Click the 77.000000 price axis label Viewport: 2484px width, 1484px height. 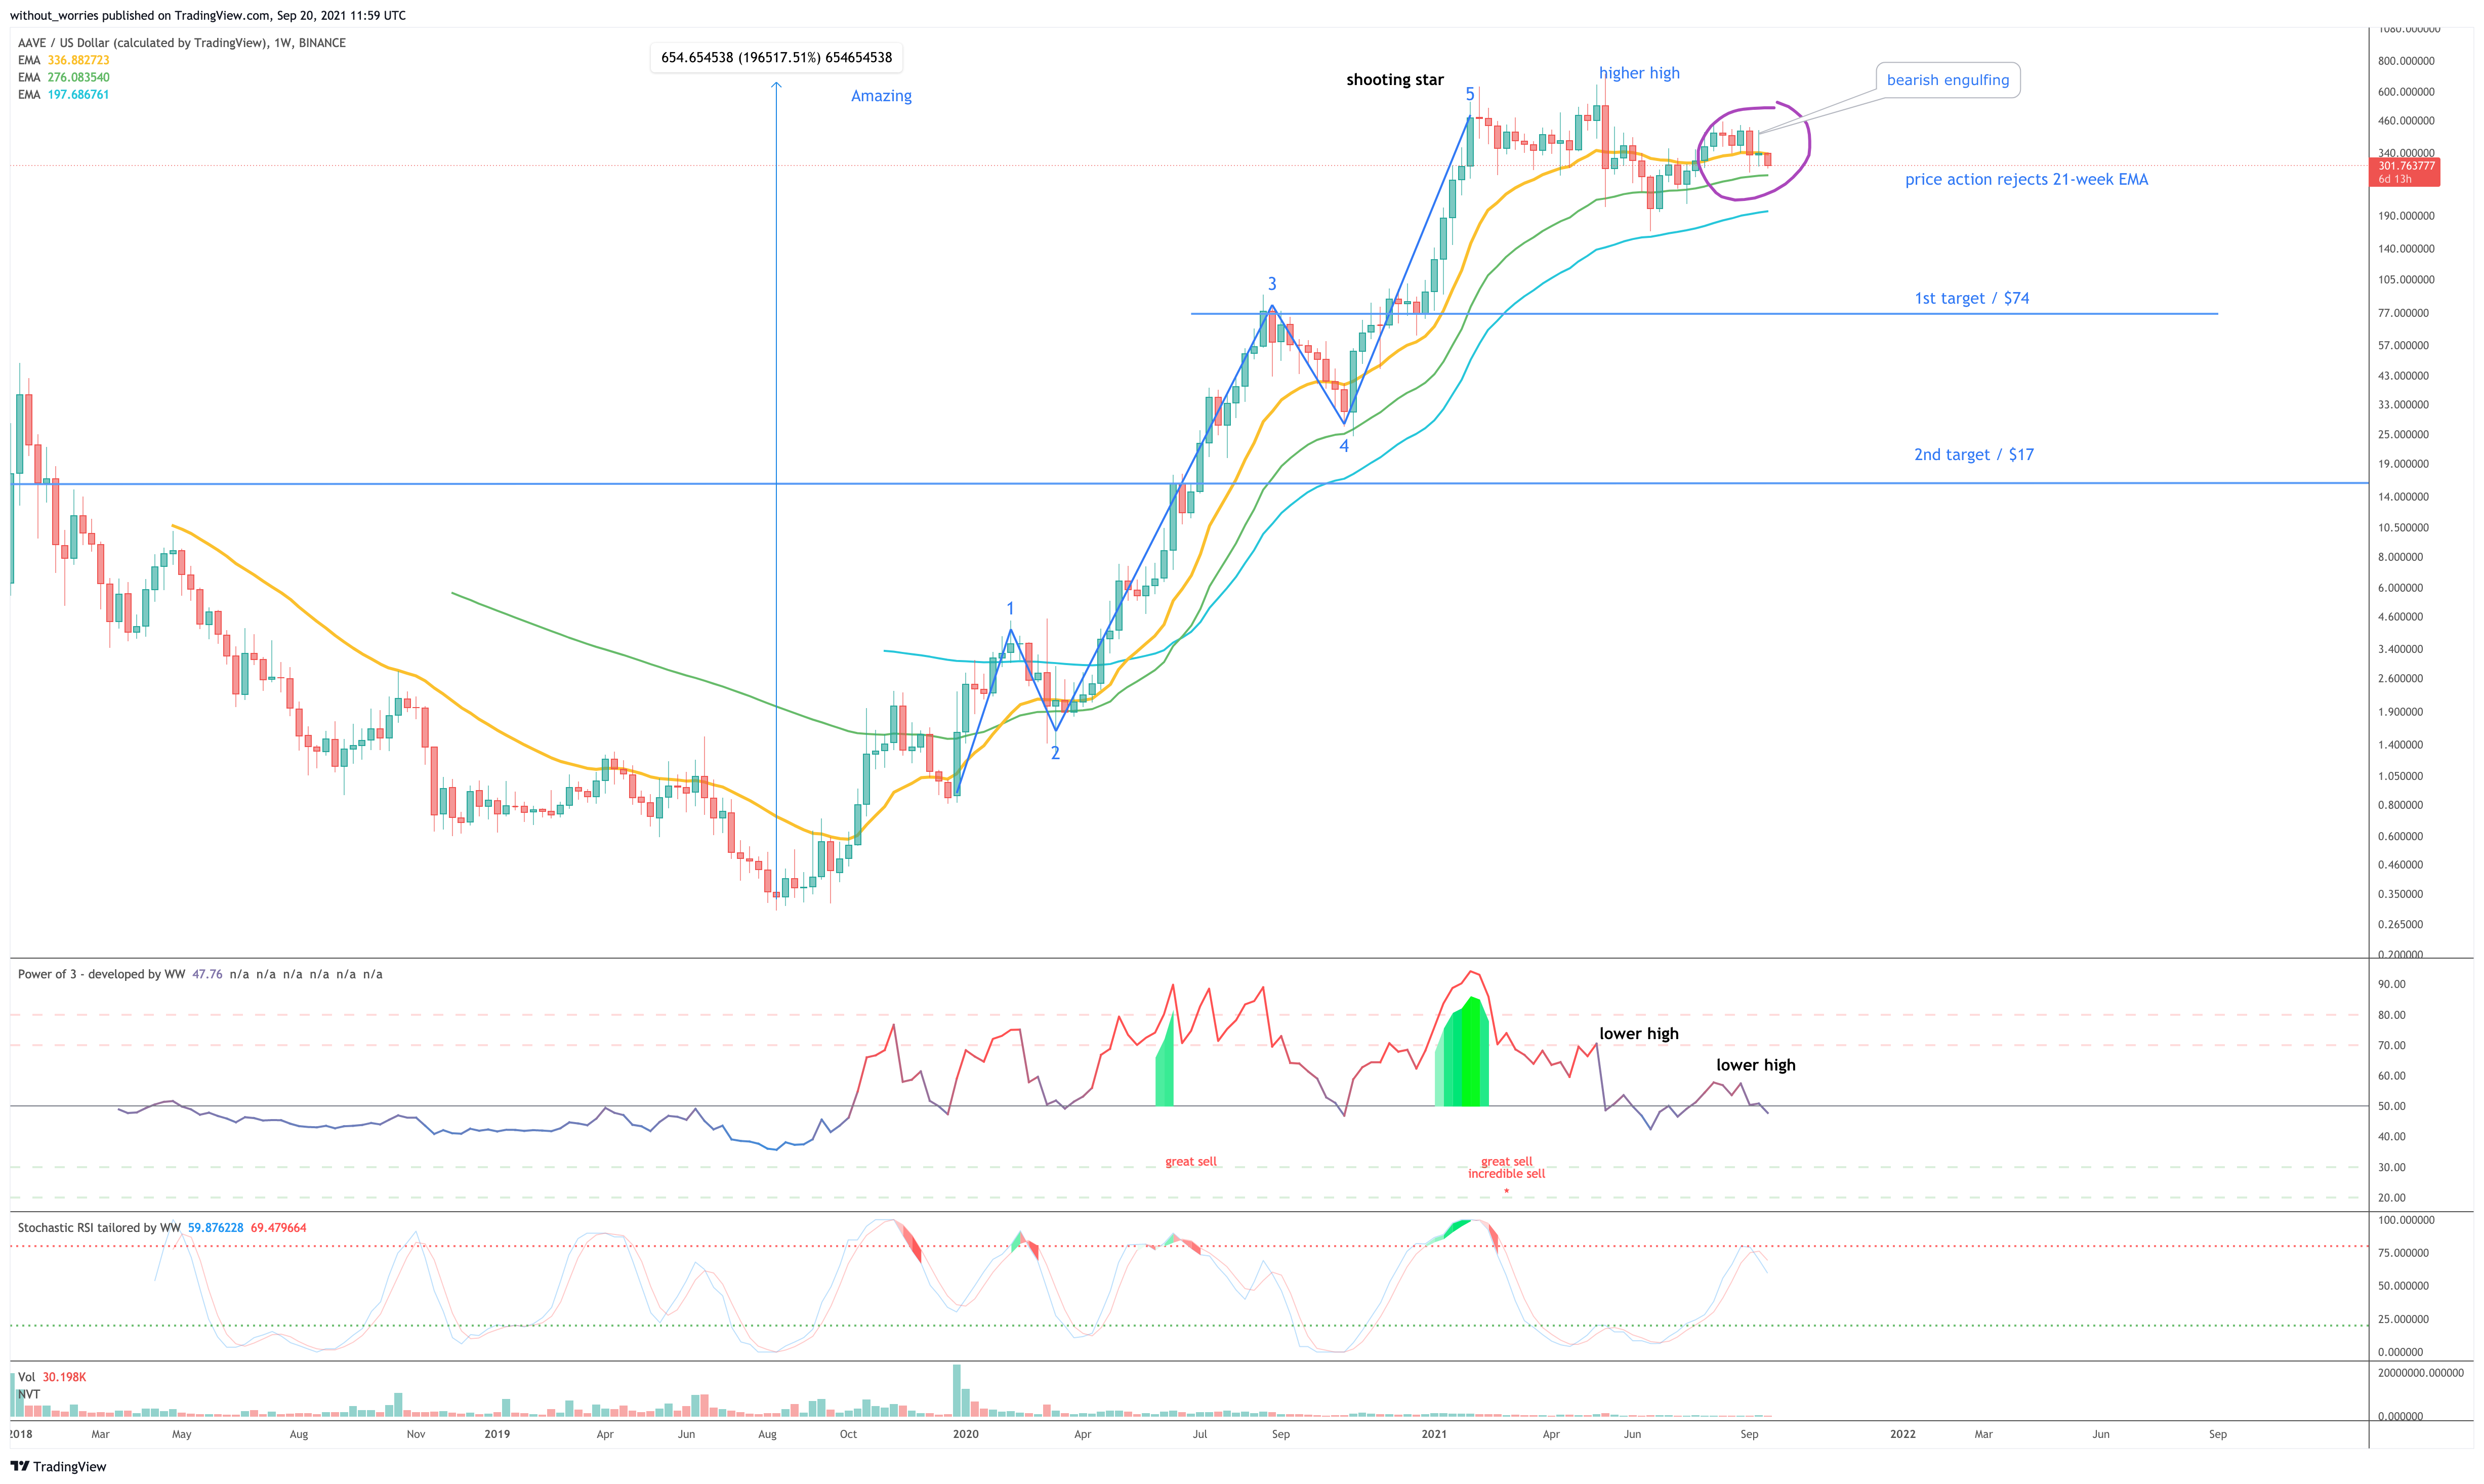[x=2404, y=313]
